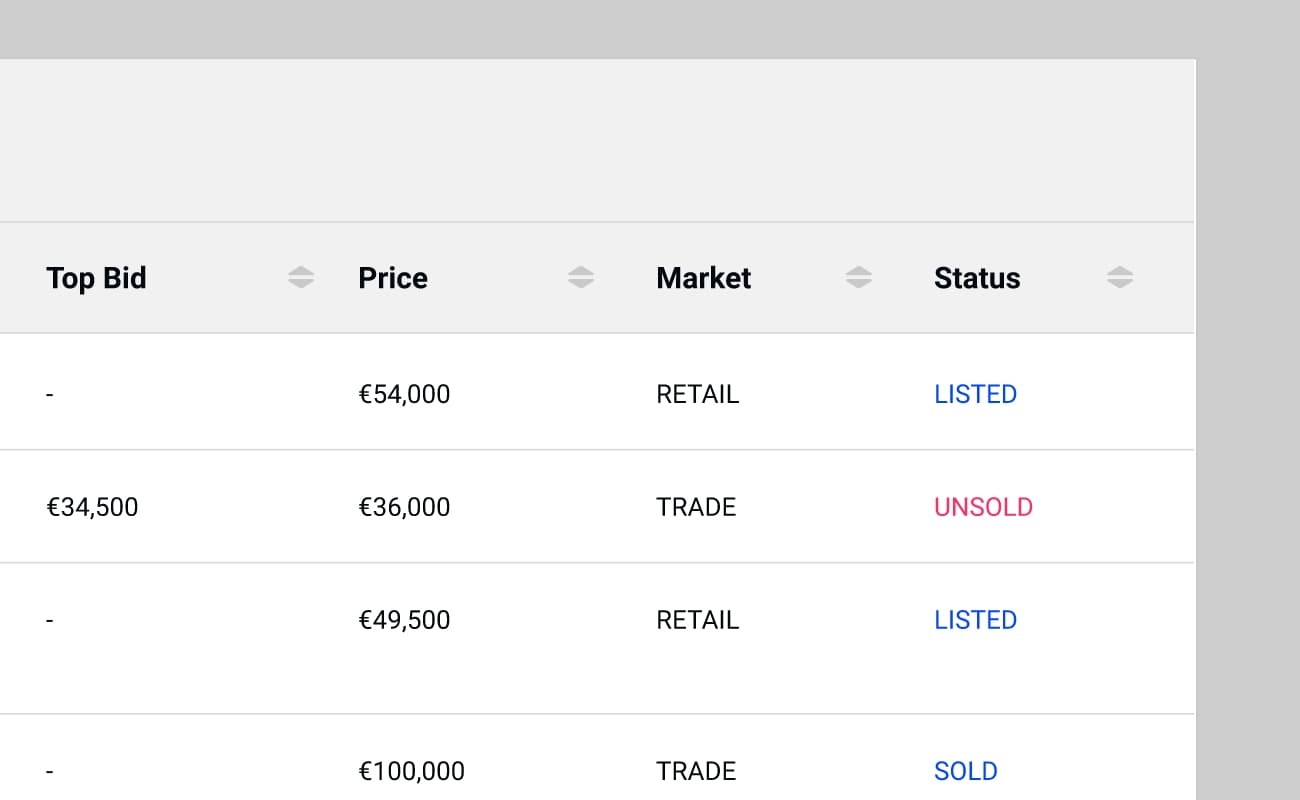Click the scrollbar track on the right edge
The image size is (1300, 800).
pos(1249,400)
